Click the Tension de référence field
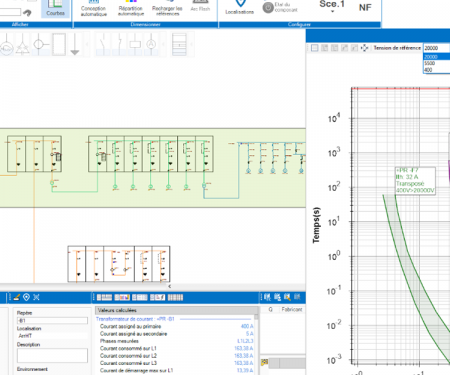450x375 pixels. (x=437, y=48)
